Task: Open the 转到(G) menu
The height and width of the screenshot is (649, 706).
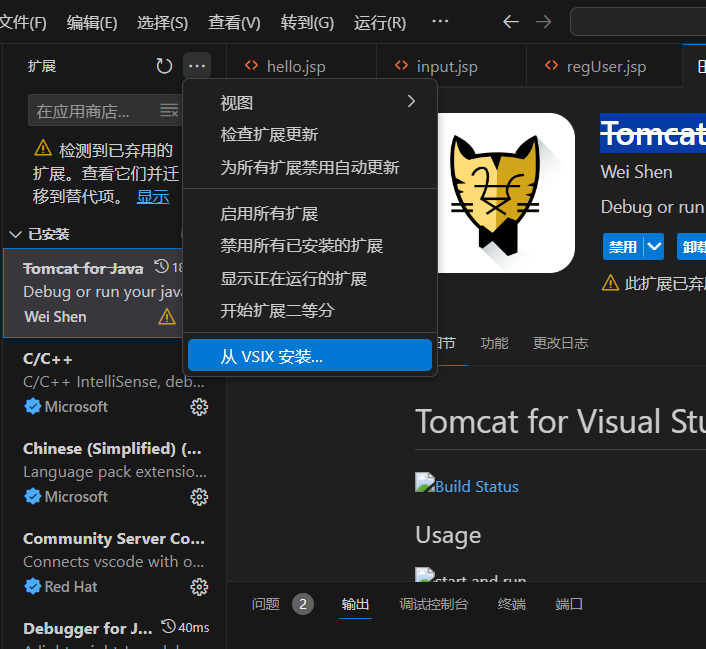Action: click(x=307, y=22)
